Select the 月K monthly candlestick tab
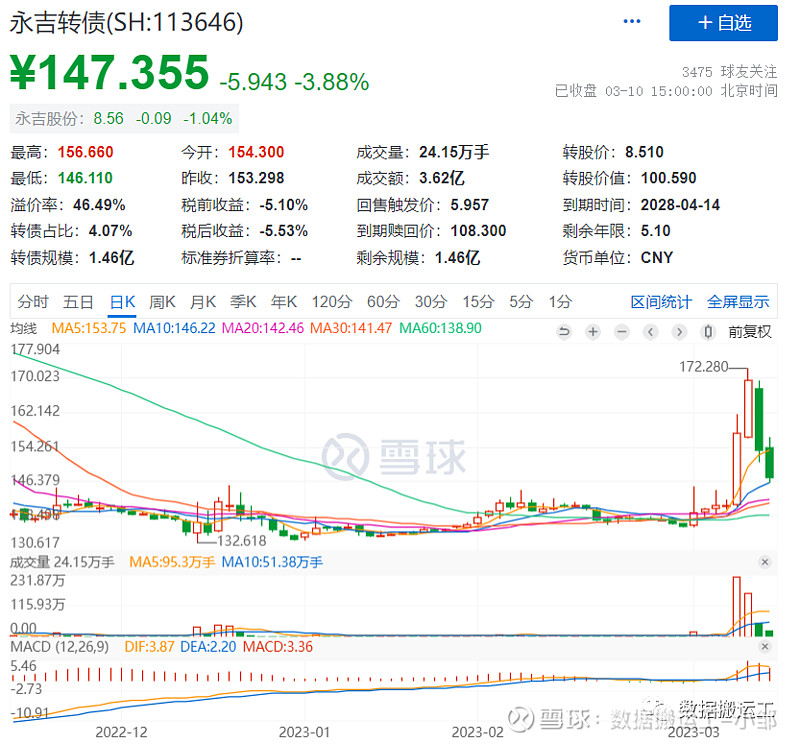 click(x=203, y=302)
